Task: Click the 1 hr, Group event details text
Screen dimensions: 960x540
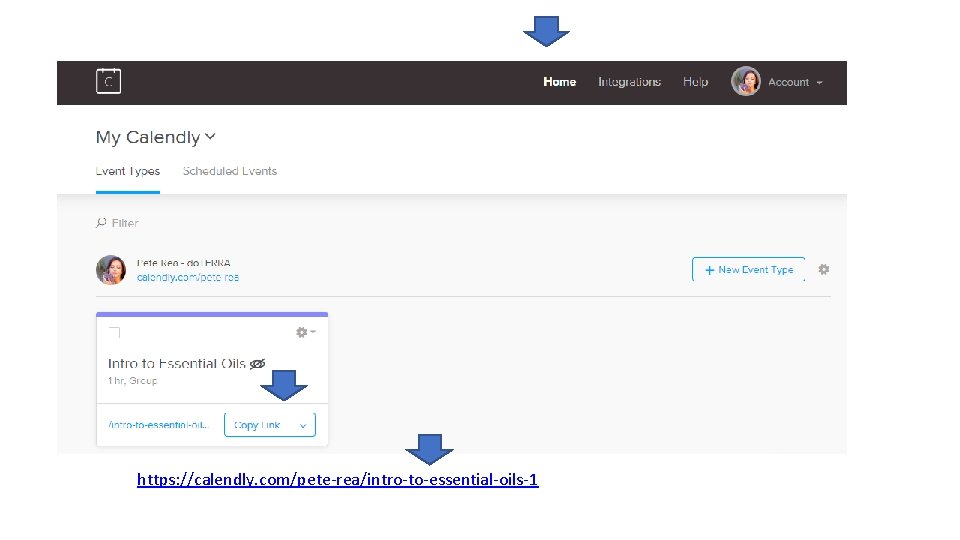Action: click(132, 381)
